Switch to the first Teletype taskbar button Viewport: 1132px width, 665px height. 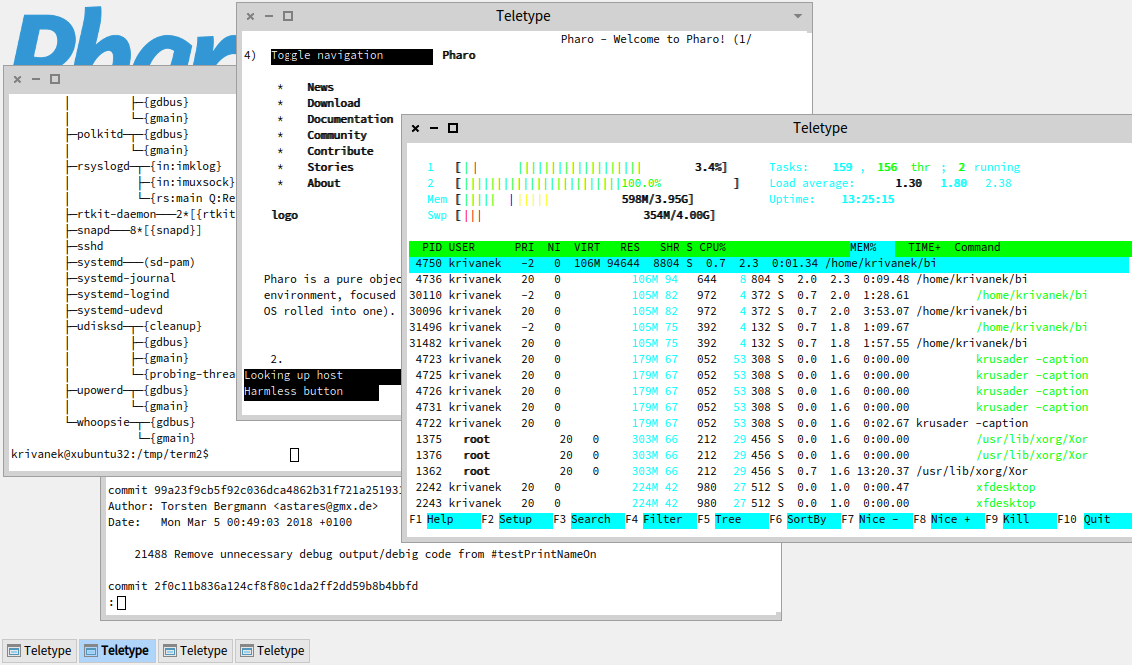tap(39, 651)
